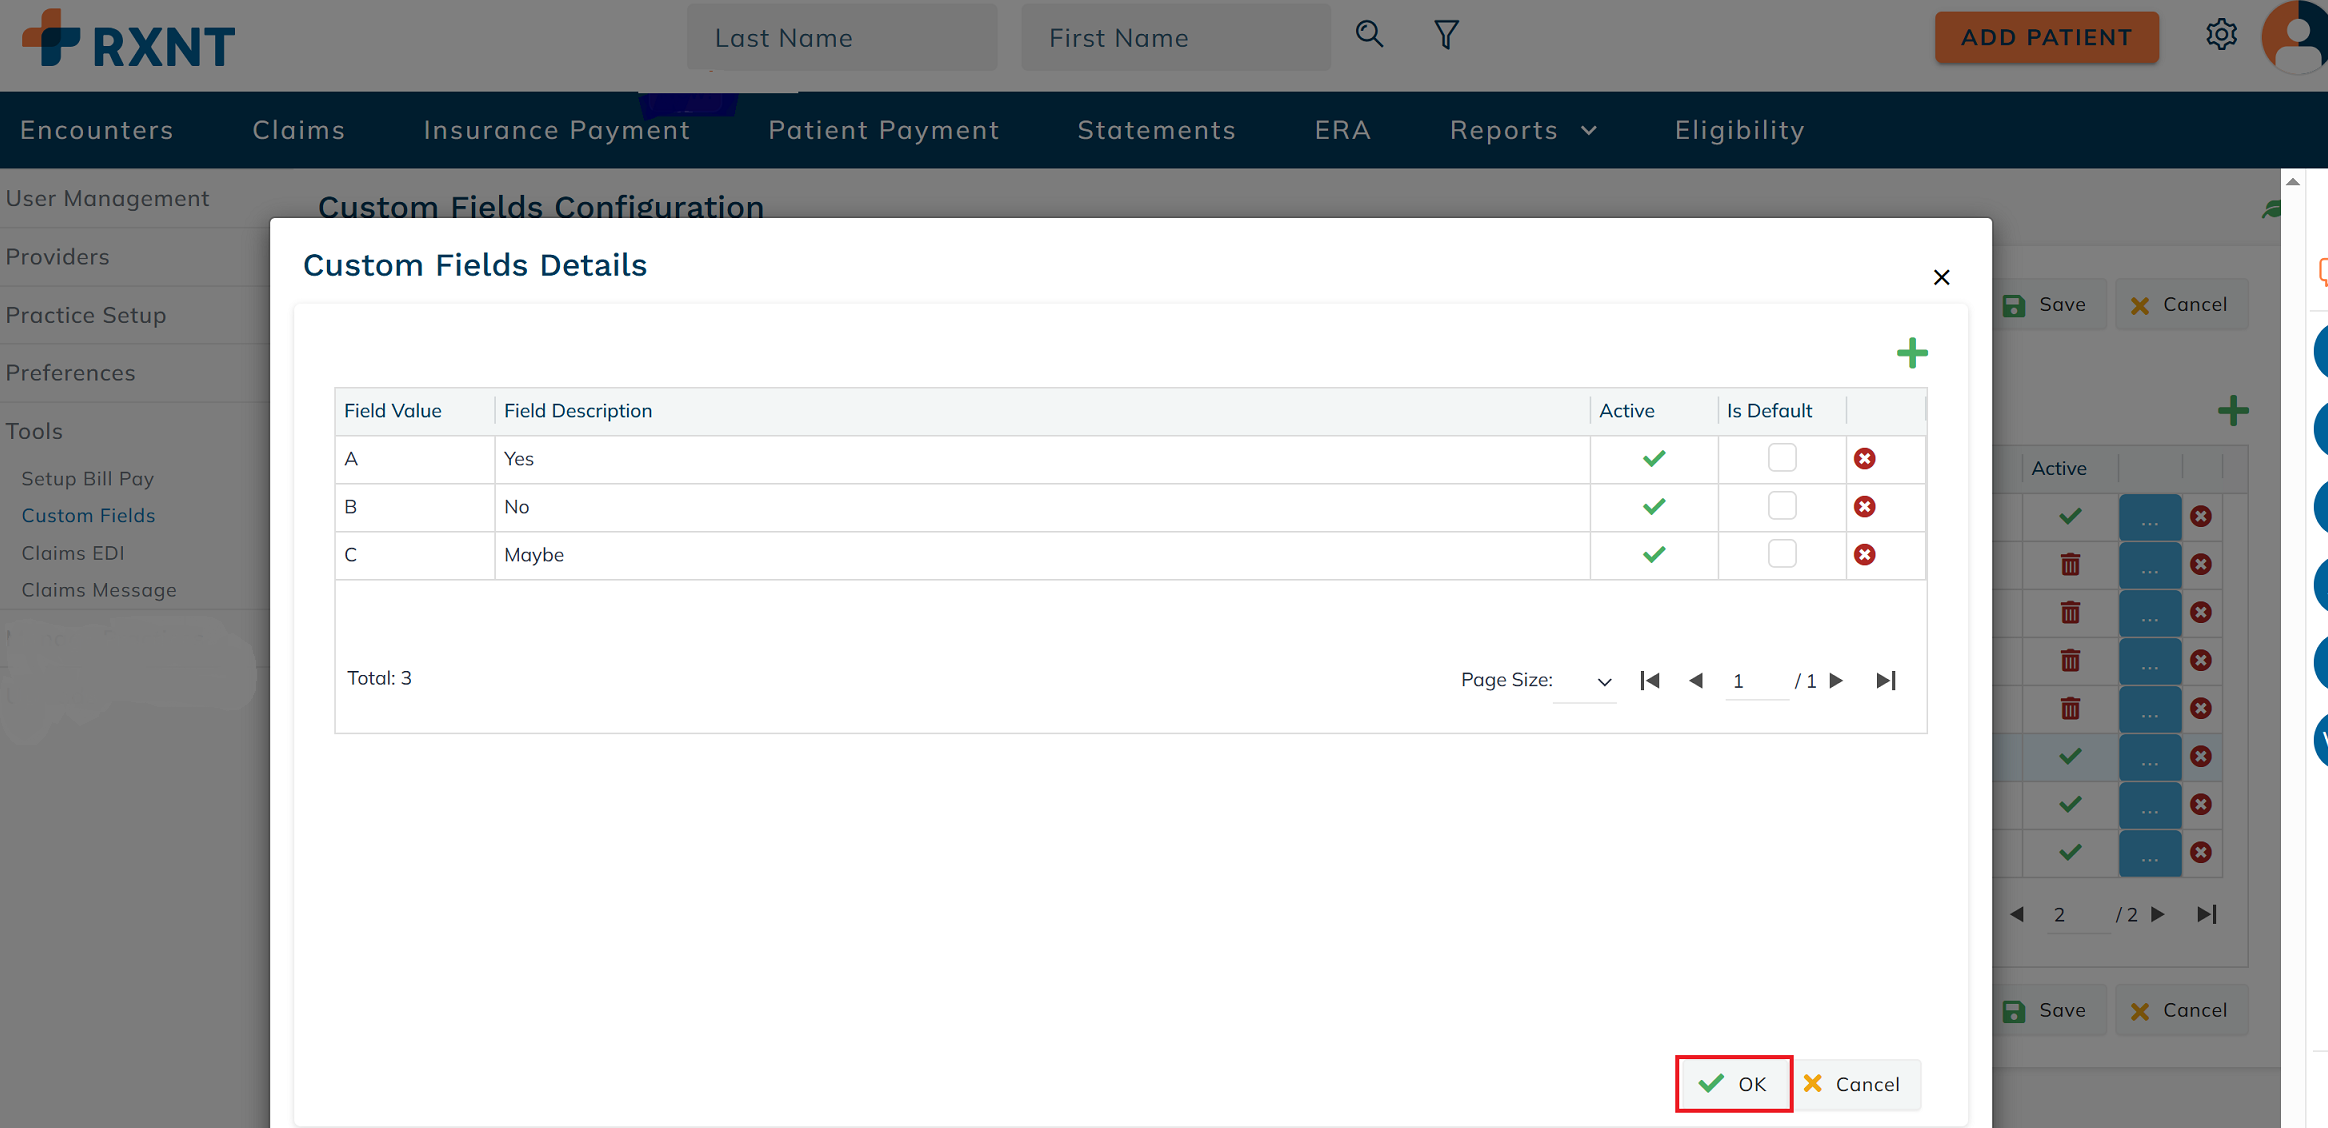Toggle Active checkmark for row A
The width and height of the screenshot is (2328, 1128).
[1654, 459]
